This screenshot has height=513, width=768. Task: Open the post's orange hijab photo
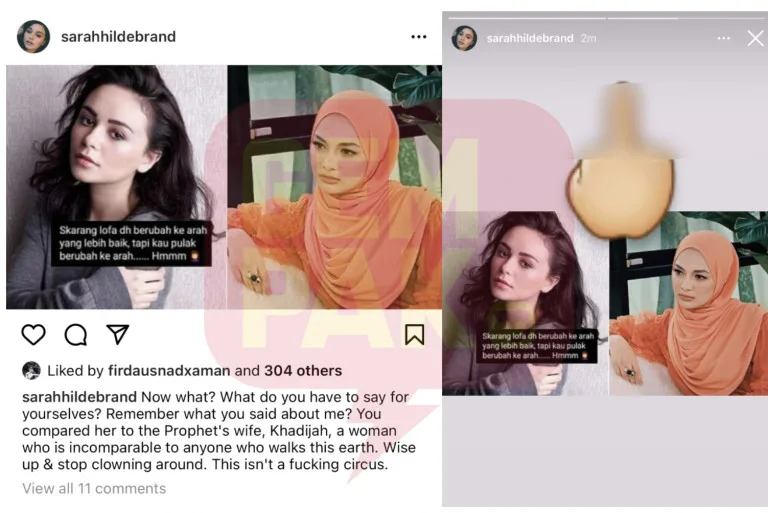[335, 187]
